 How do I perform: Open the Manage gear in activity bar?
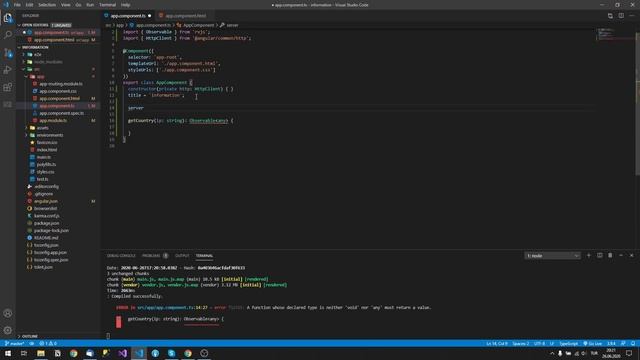[x=8, y=330]
